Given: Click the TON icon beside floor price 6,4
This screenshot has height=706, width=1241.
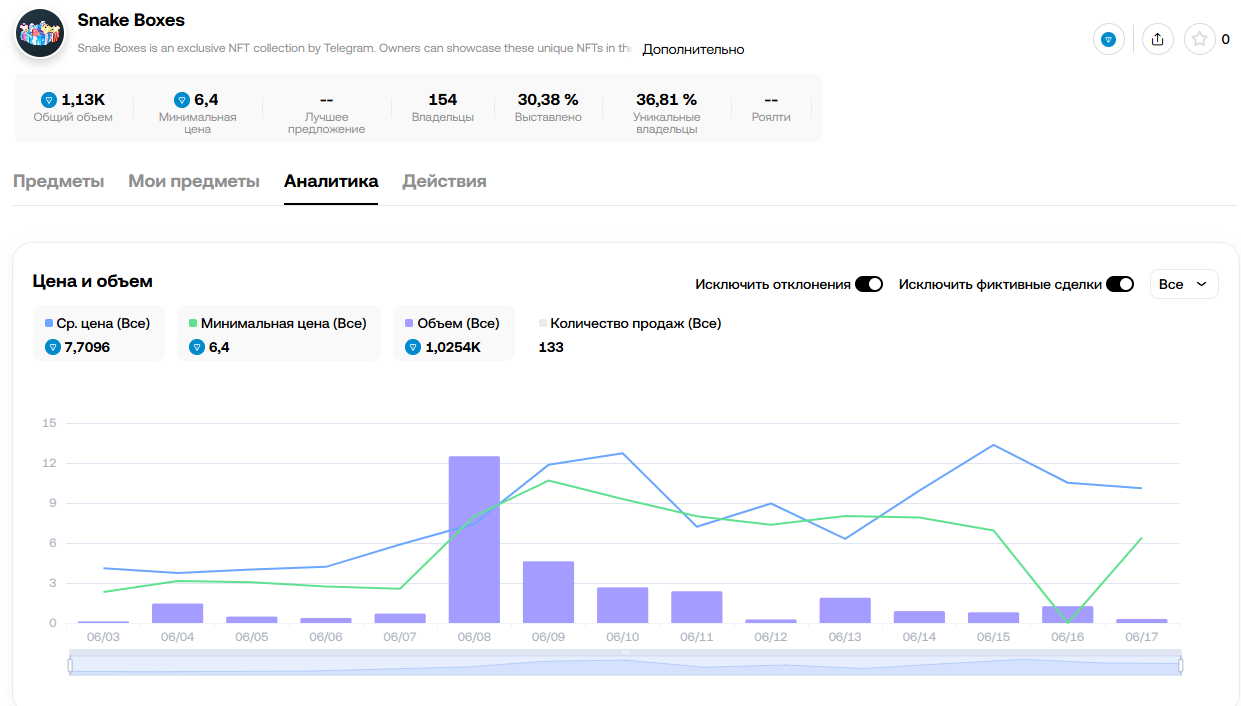Looking at the screenshot, I should [182, 99].
